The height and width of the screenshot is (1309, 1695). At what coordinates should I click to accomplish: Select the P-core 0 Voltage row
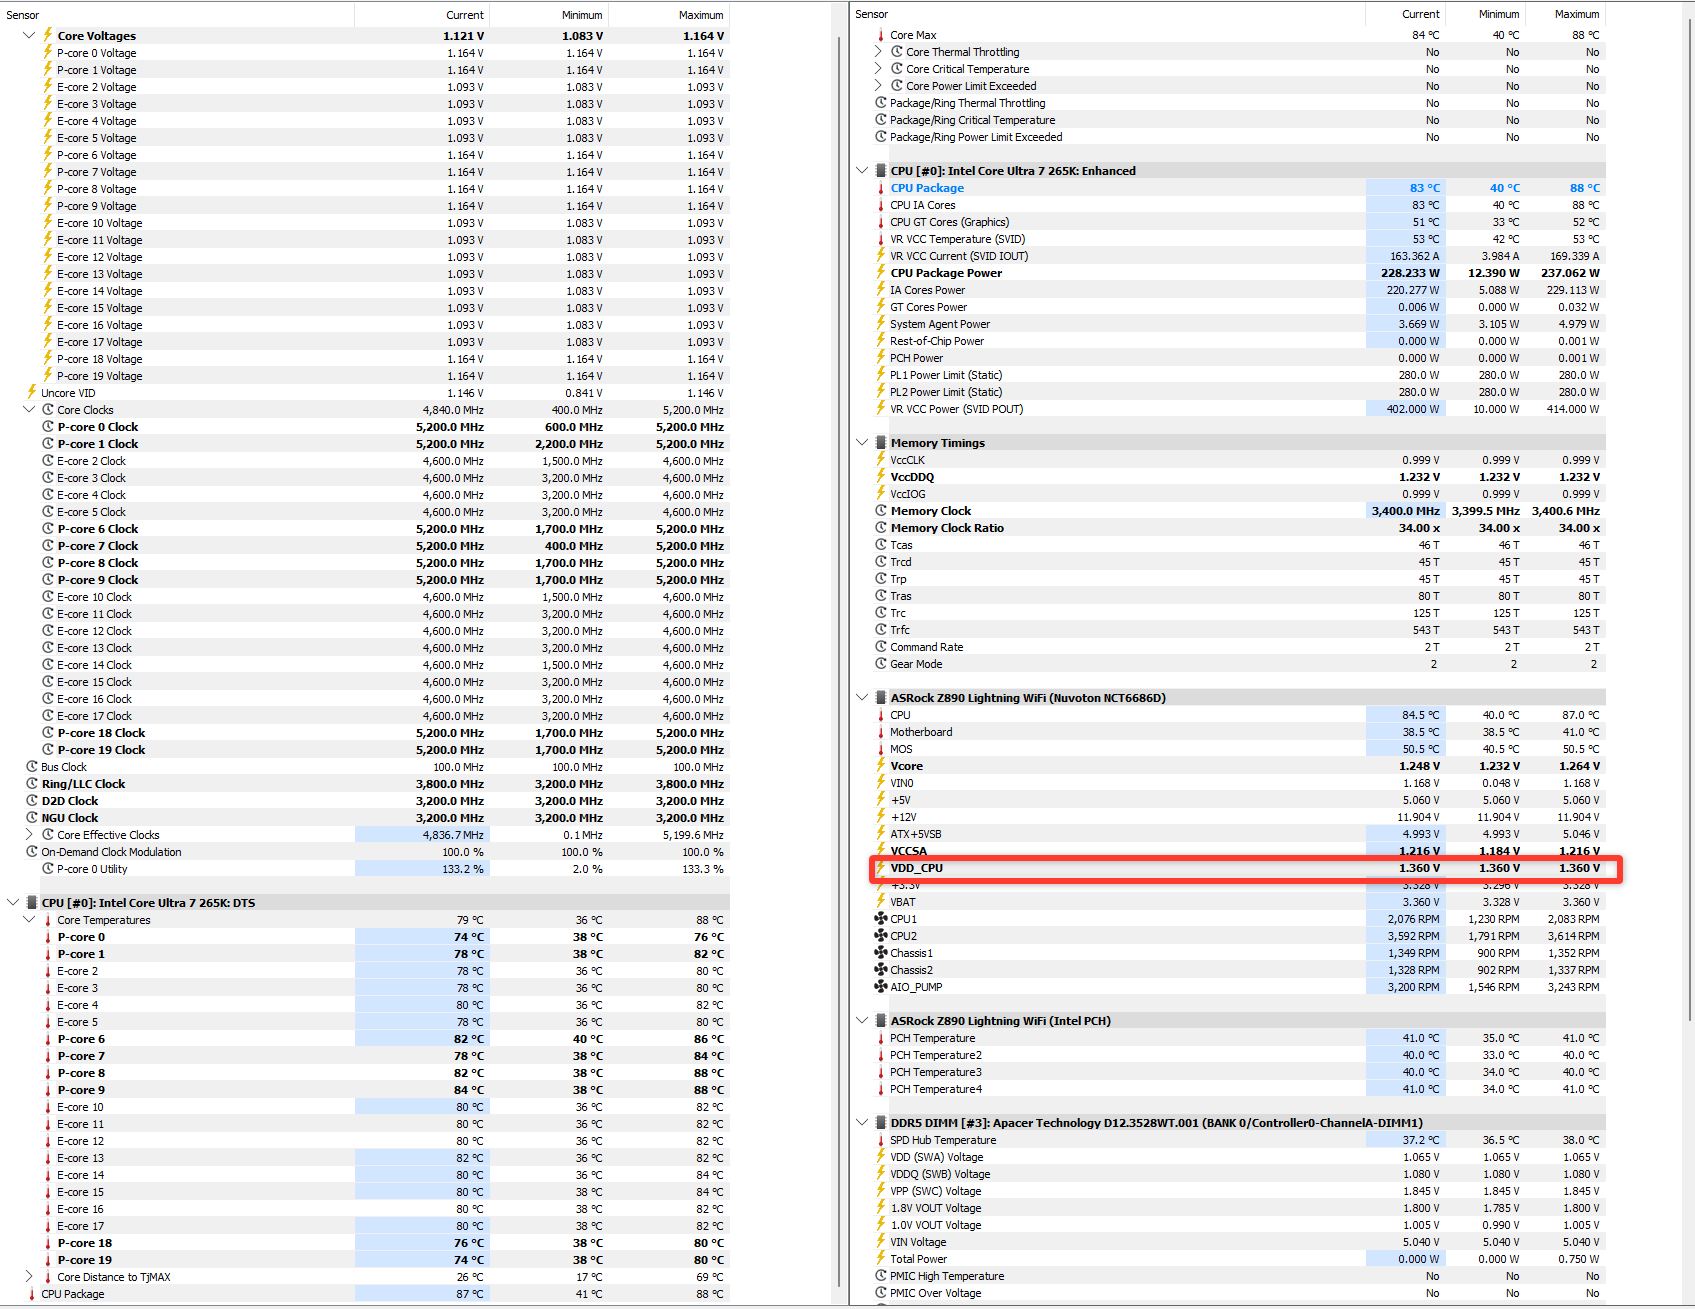coord(366,53)
